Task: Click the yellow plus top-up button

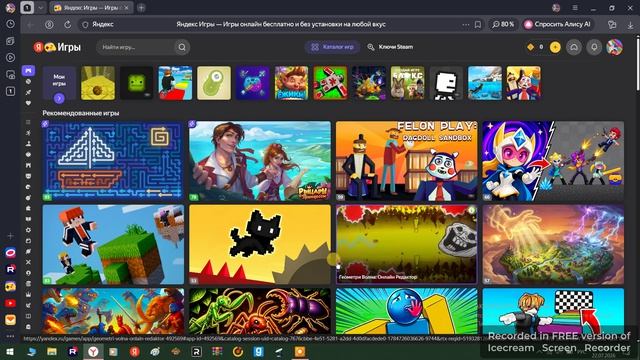Action: tap(555, 47)
